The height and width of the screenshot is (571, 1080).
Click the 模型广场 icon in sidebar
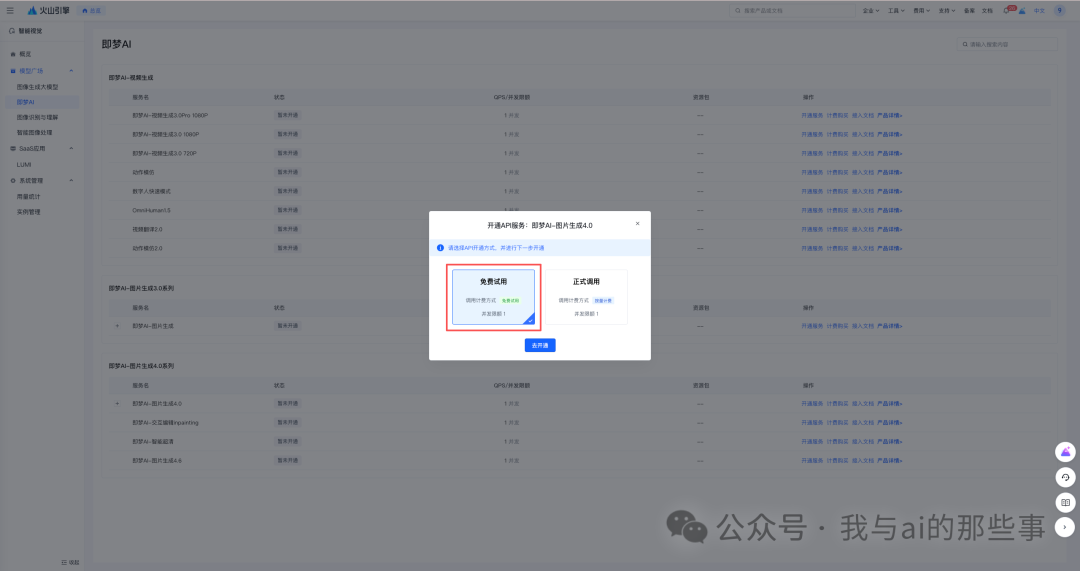(12, 71)
